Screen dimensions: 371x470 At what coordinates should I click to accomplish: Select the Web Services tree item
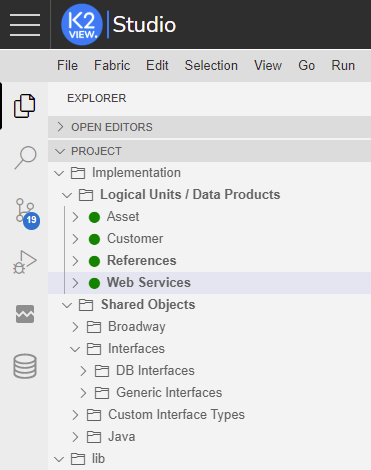tap(209, 283)
